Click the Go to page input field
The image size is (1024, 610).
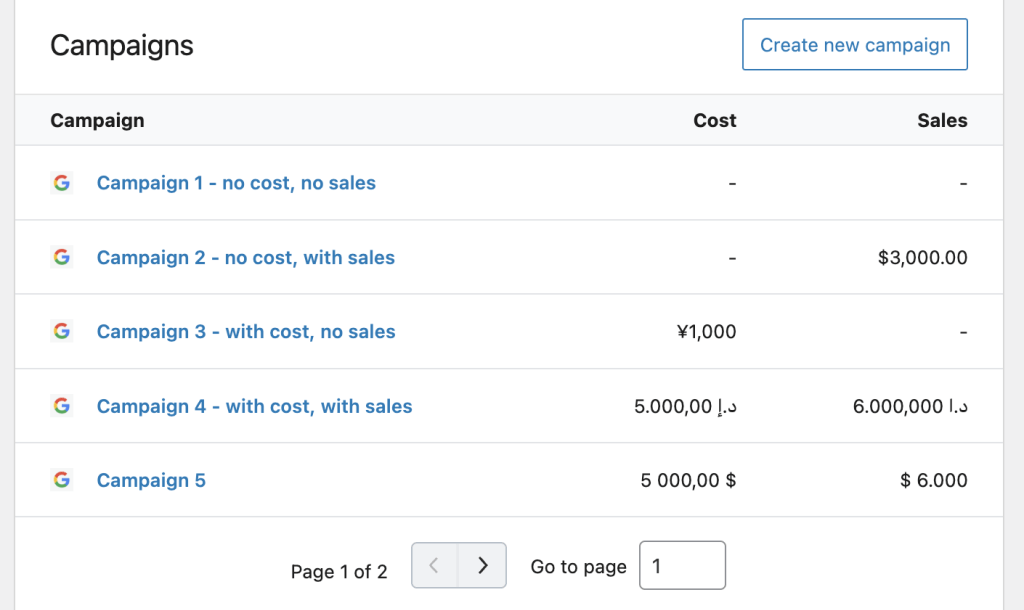click(x=682, y=565)
